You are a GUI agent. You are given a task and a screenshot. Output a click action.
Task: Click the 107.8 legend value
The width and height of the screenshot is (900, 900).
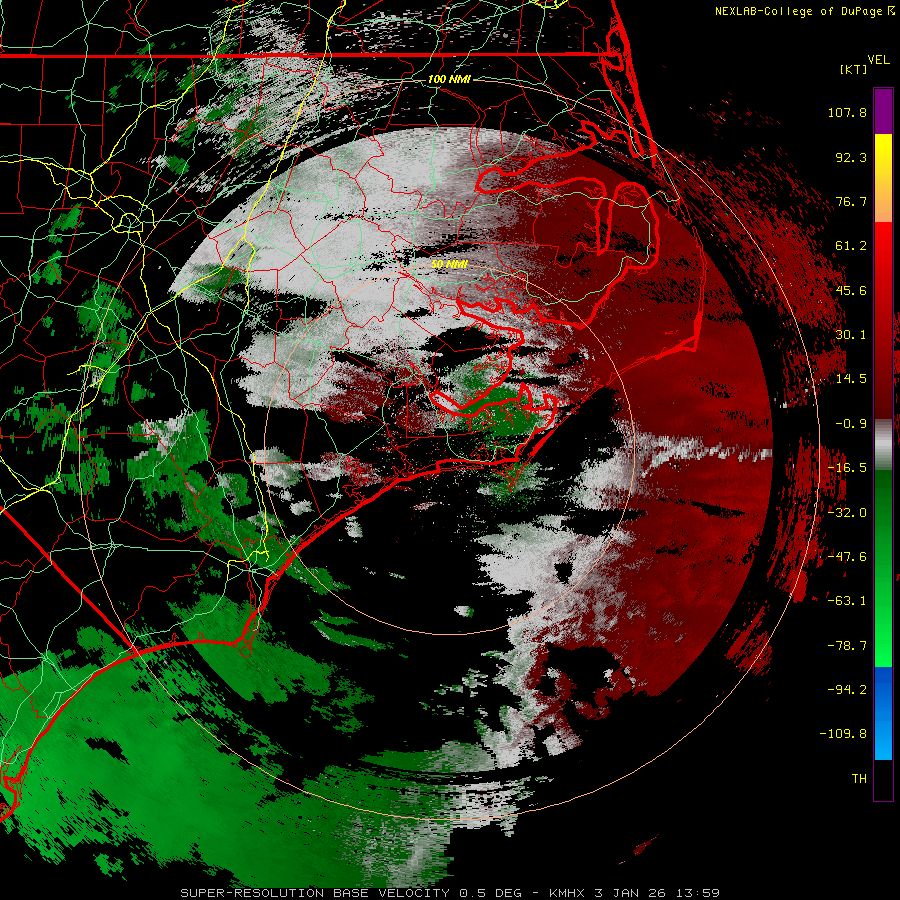point(847,112)
